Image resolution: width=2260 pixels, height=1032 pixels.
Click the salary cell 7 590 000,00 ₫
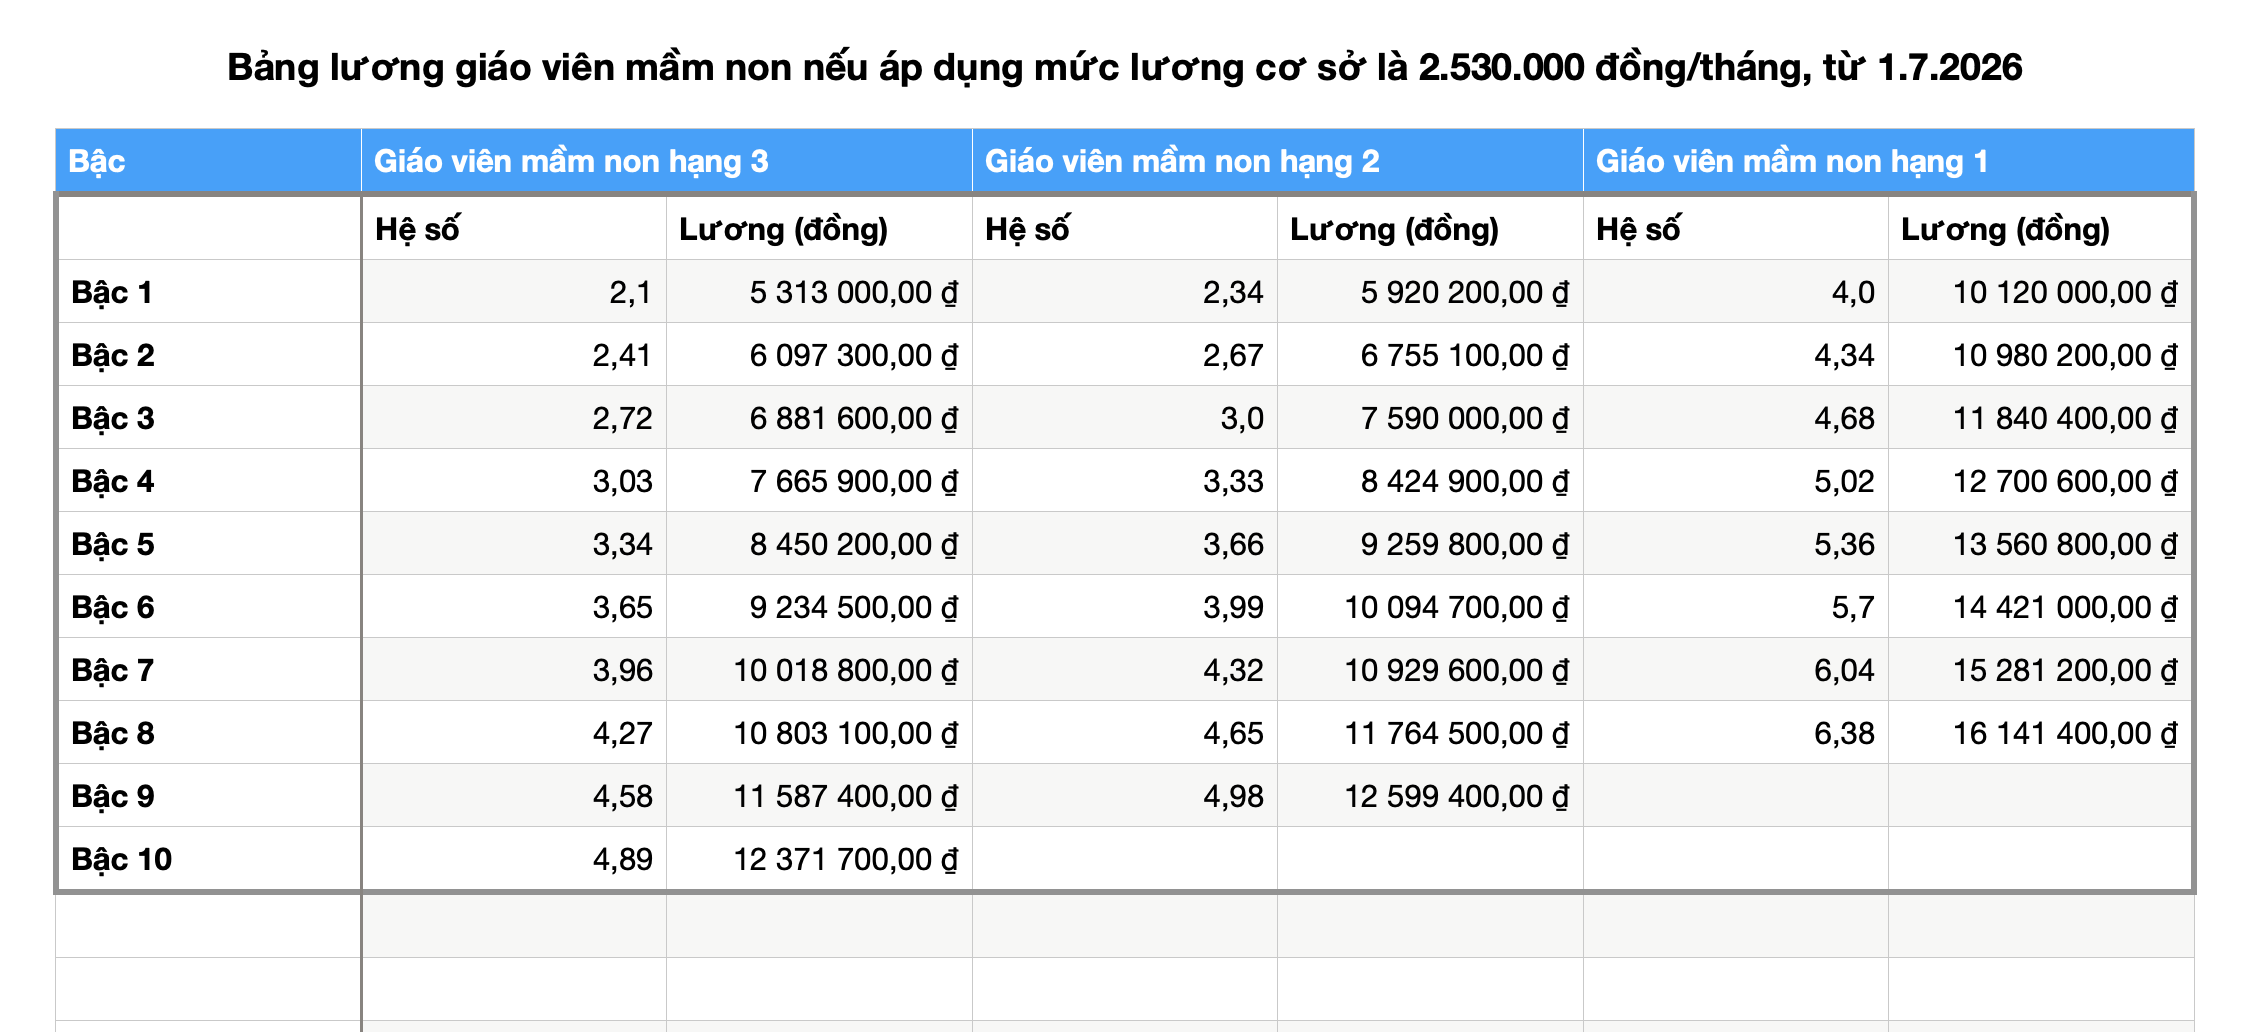[x=1430, y=418]
